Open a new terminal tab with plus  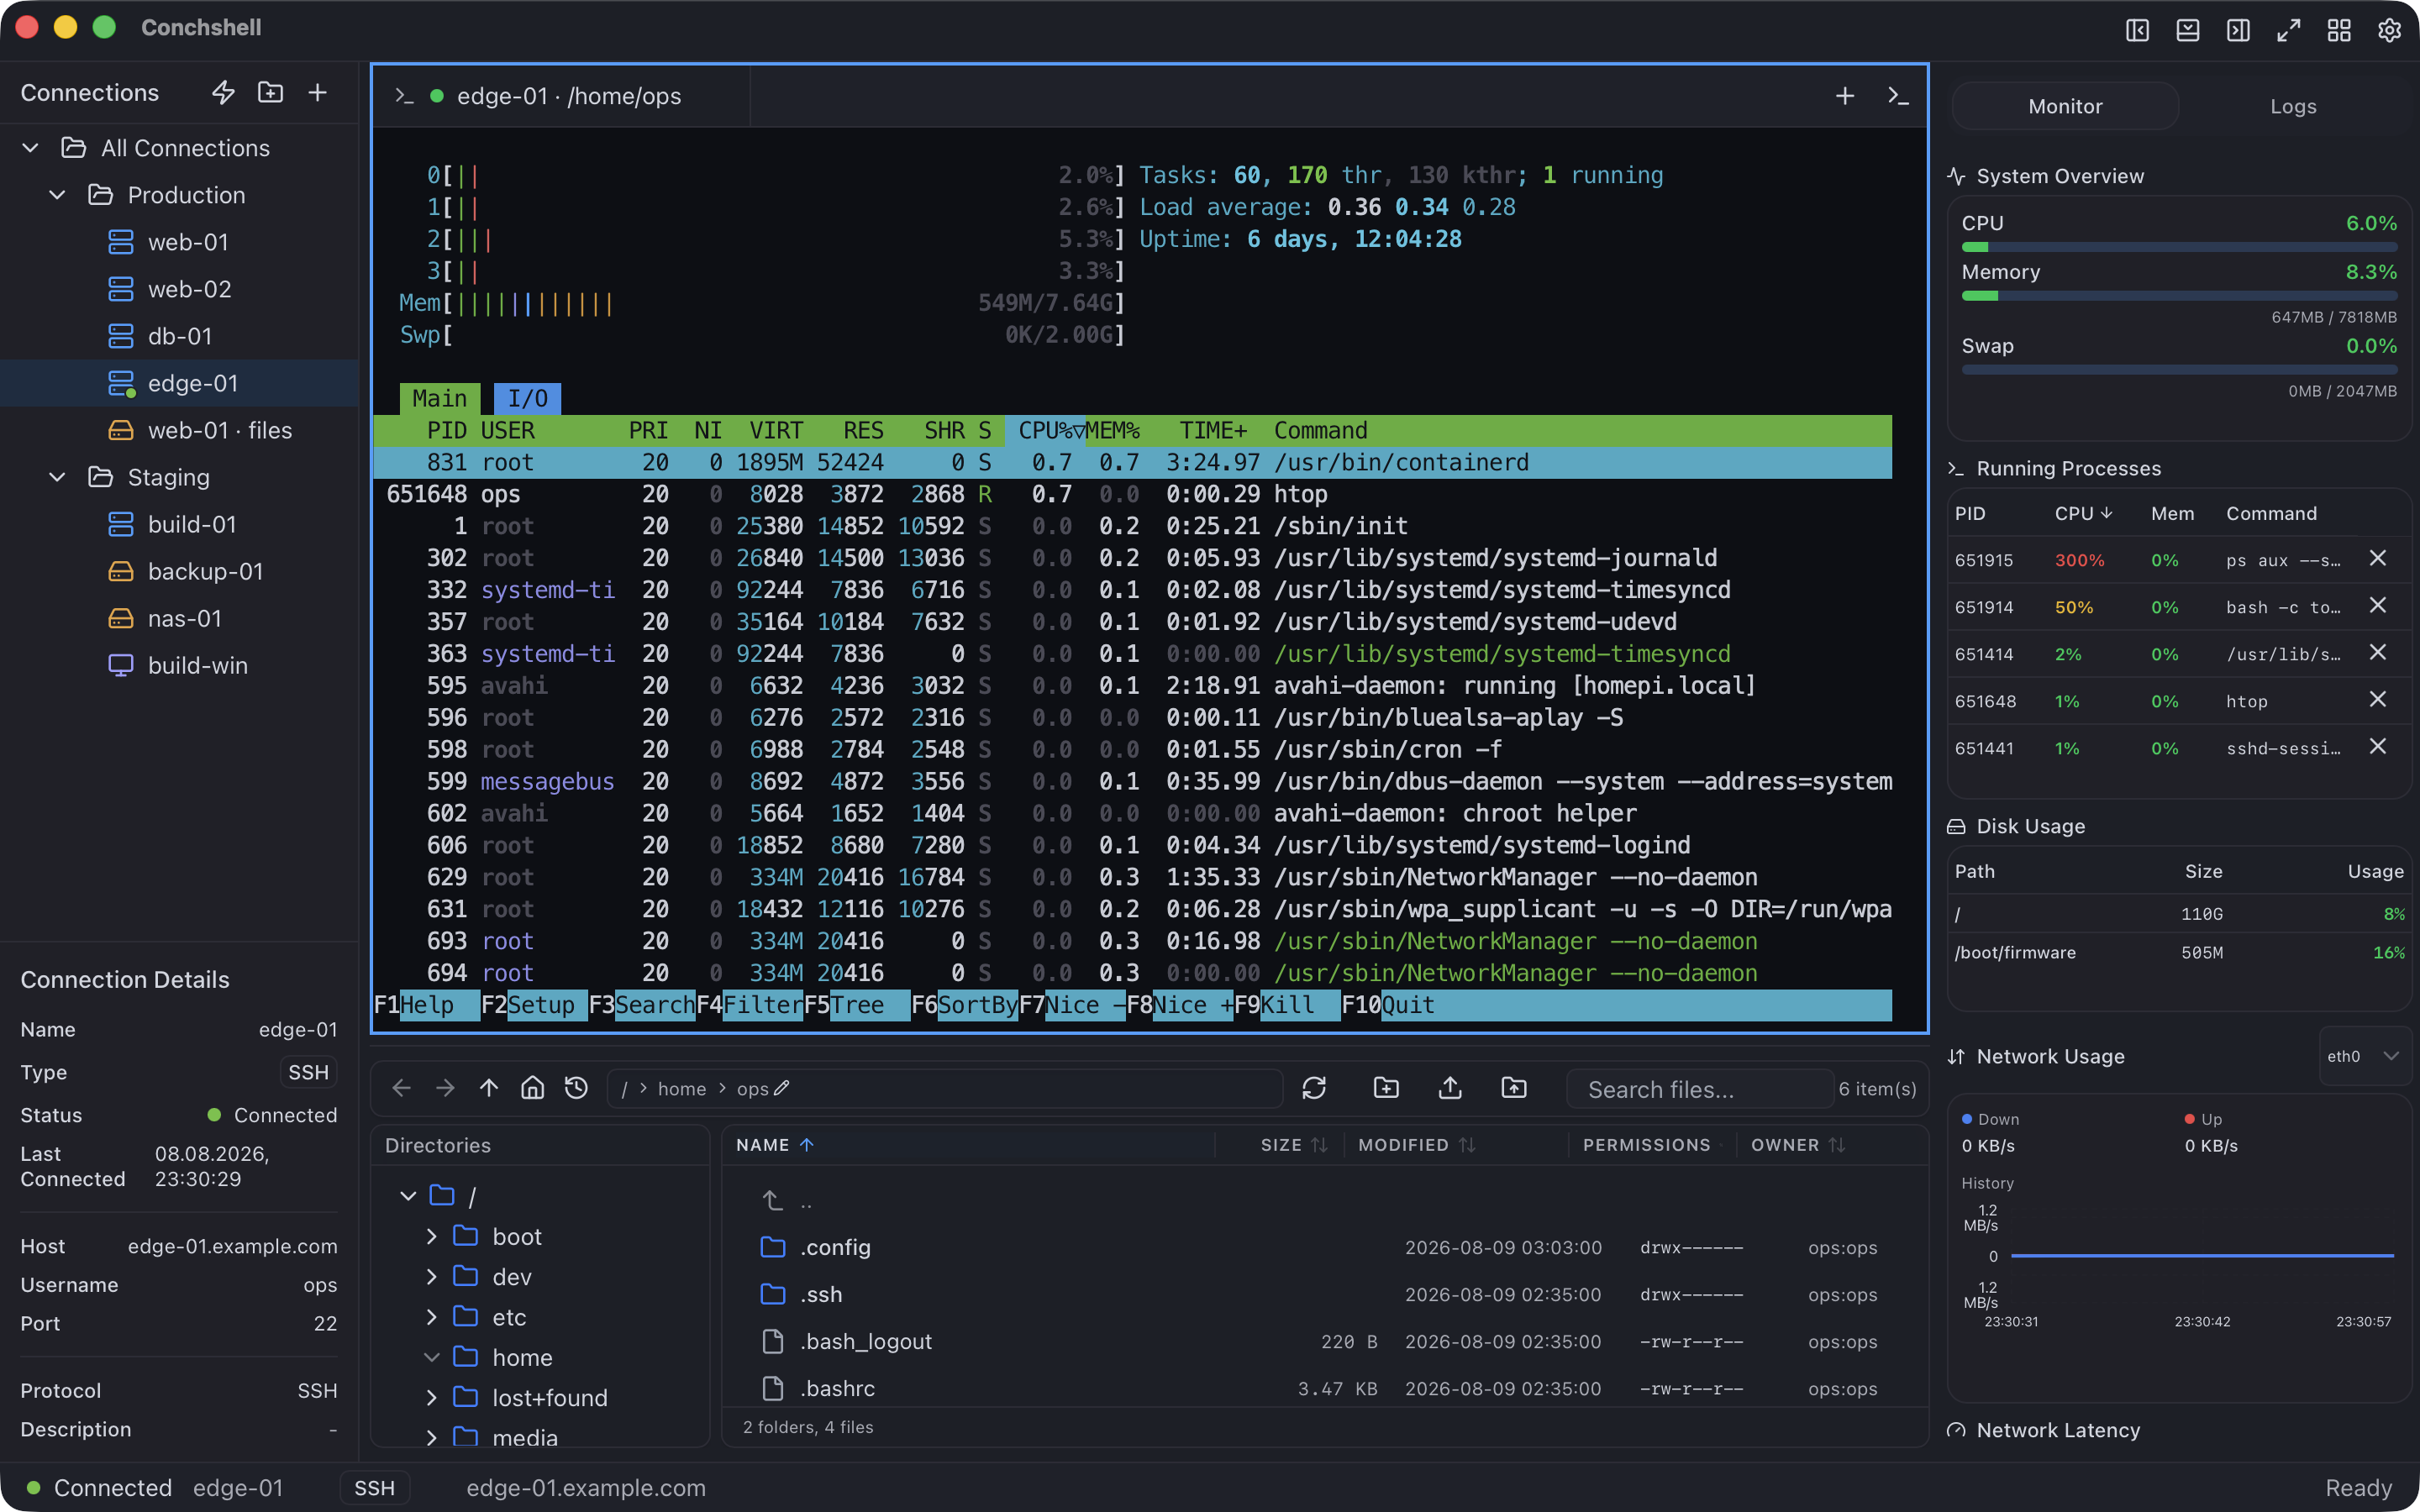(x=1845, y=96)
